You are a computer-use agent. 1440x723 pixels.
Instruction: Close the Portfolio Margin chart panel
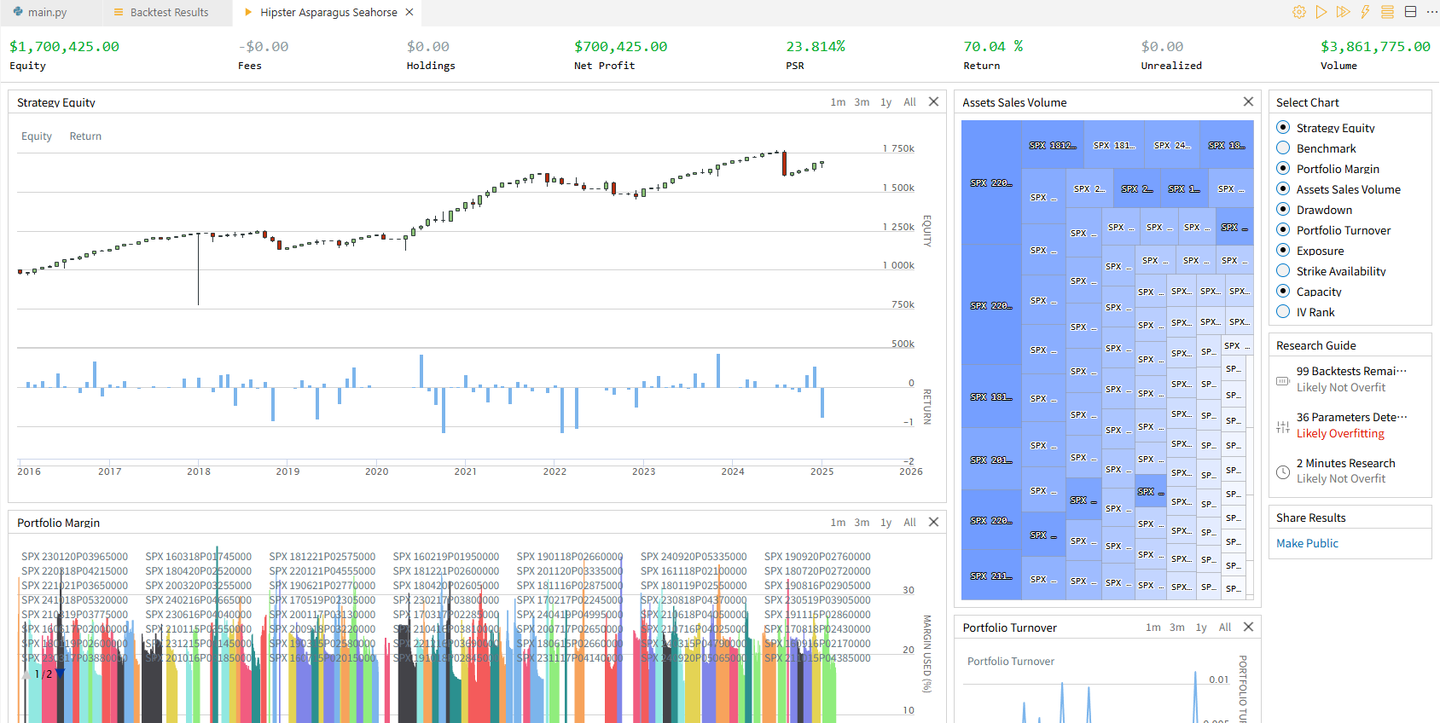pyautogui.click(x=934, y=522)
